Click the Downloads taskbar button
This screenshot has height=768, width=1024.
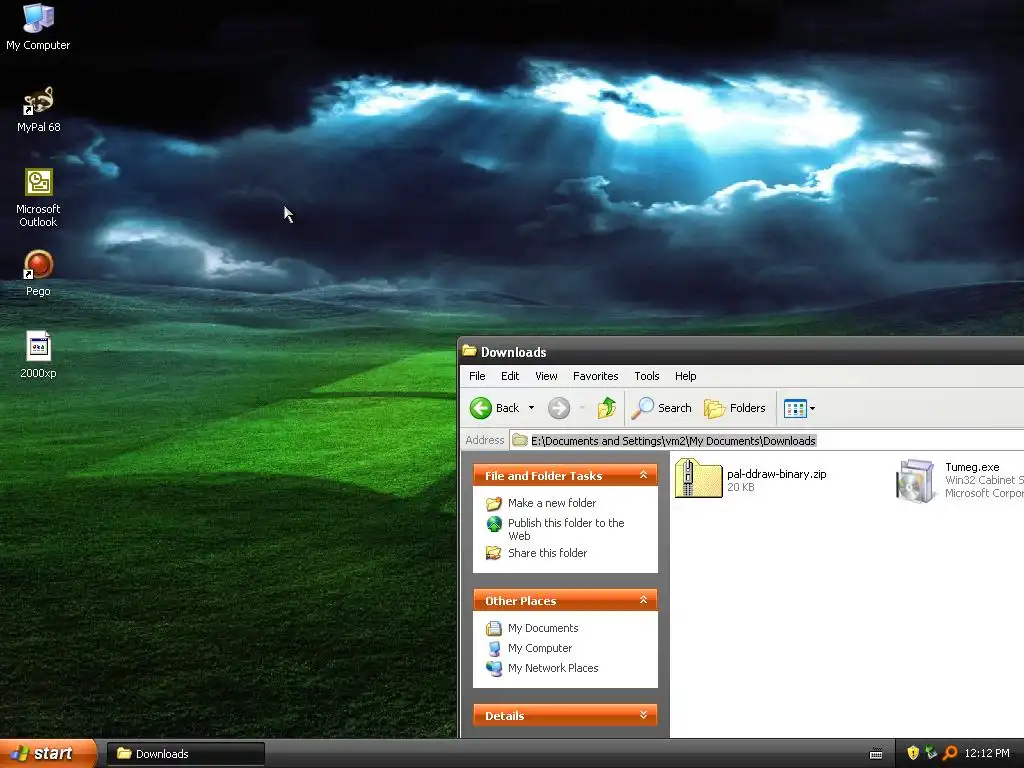(x=185, y=754)
